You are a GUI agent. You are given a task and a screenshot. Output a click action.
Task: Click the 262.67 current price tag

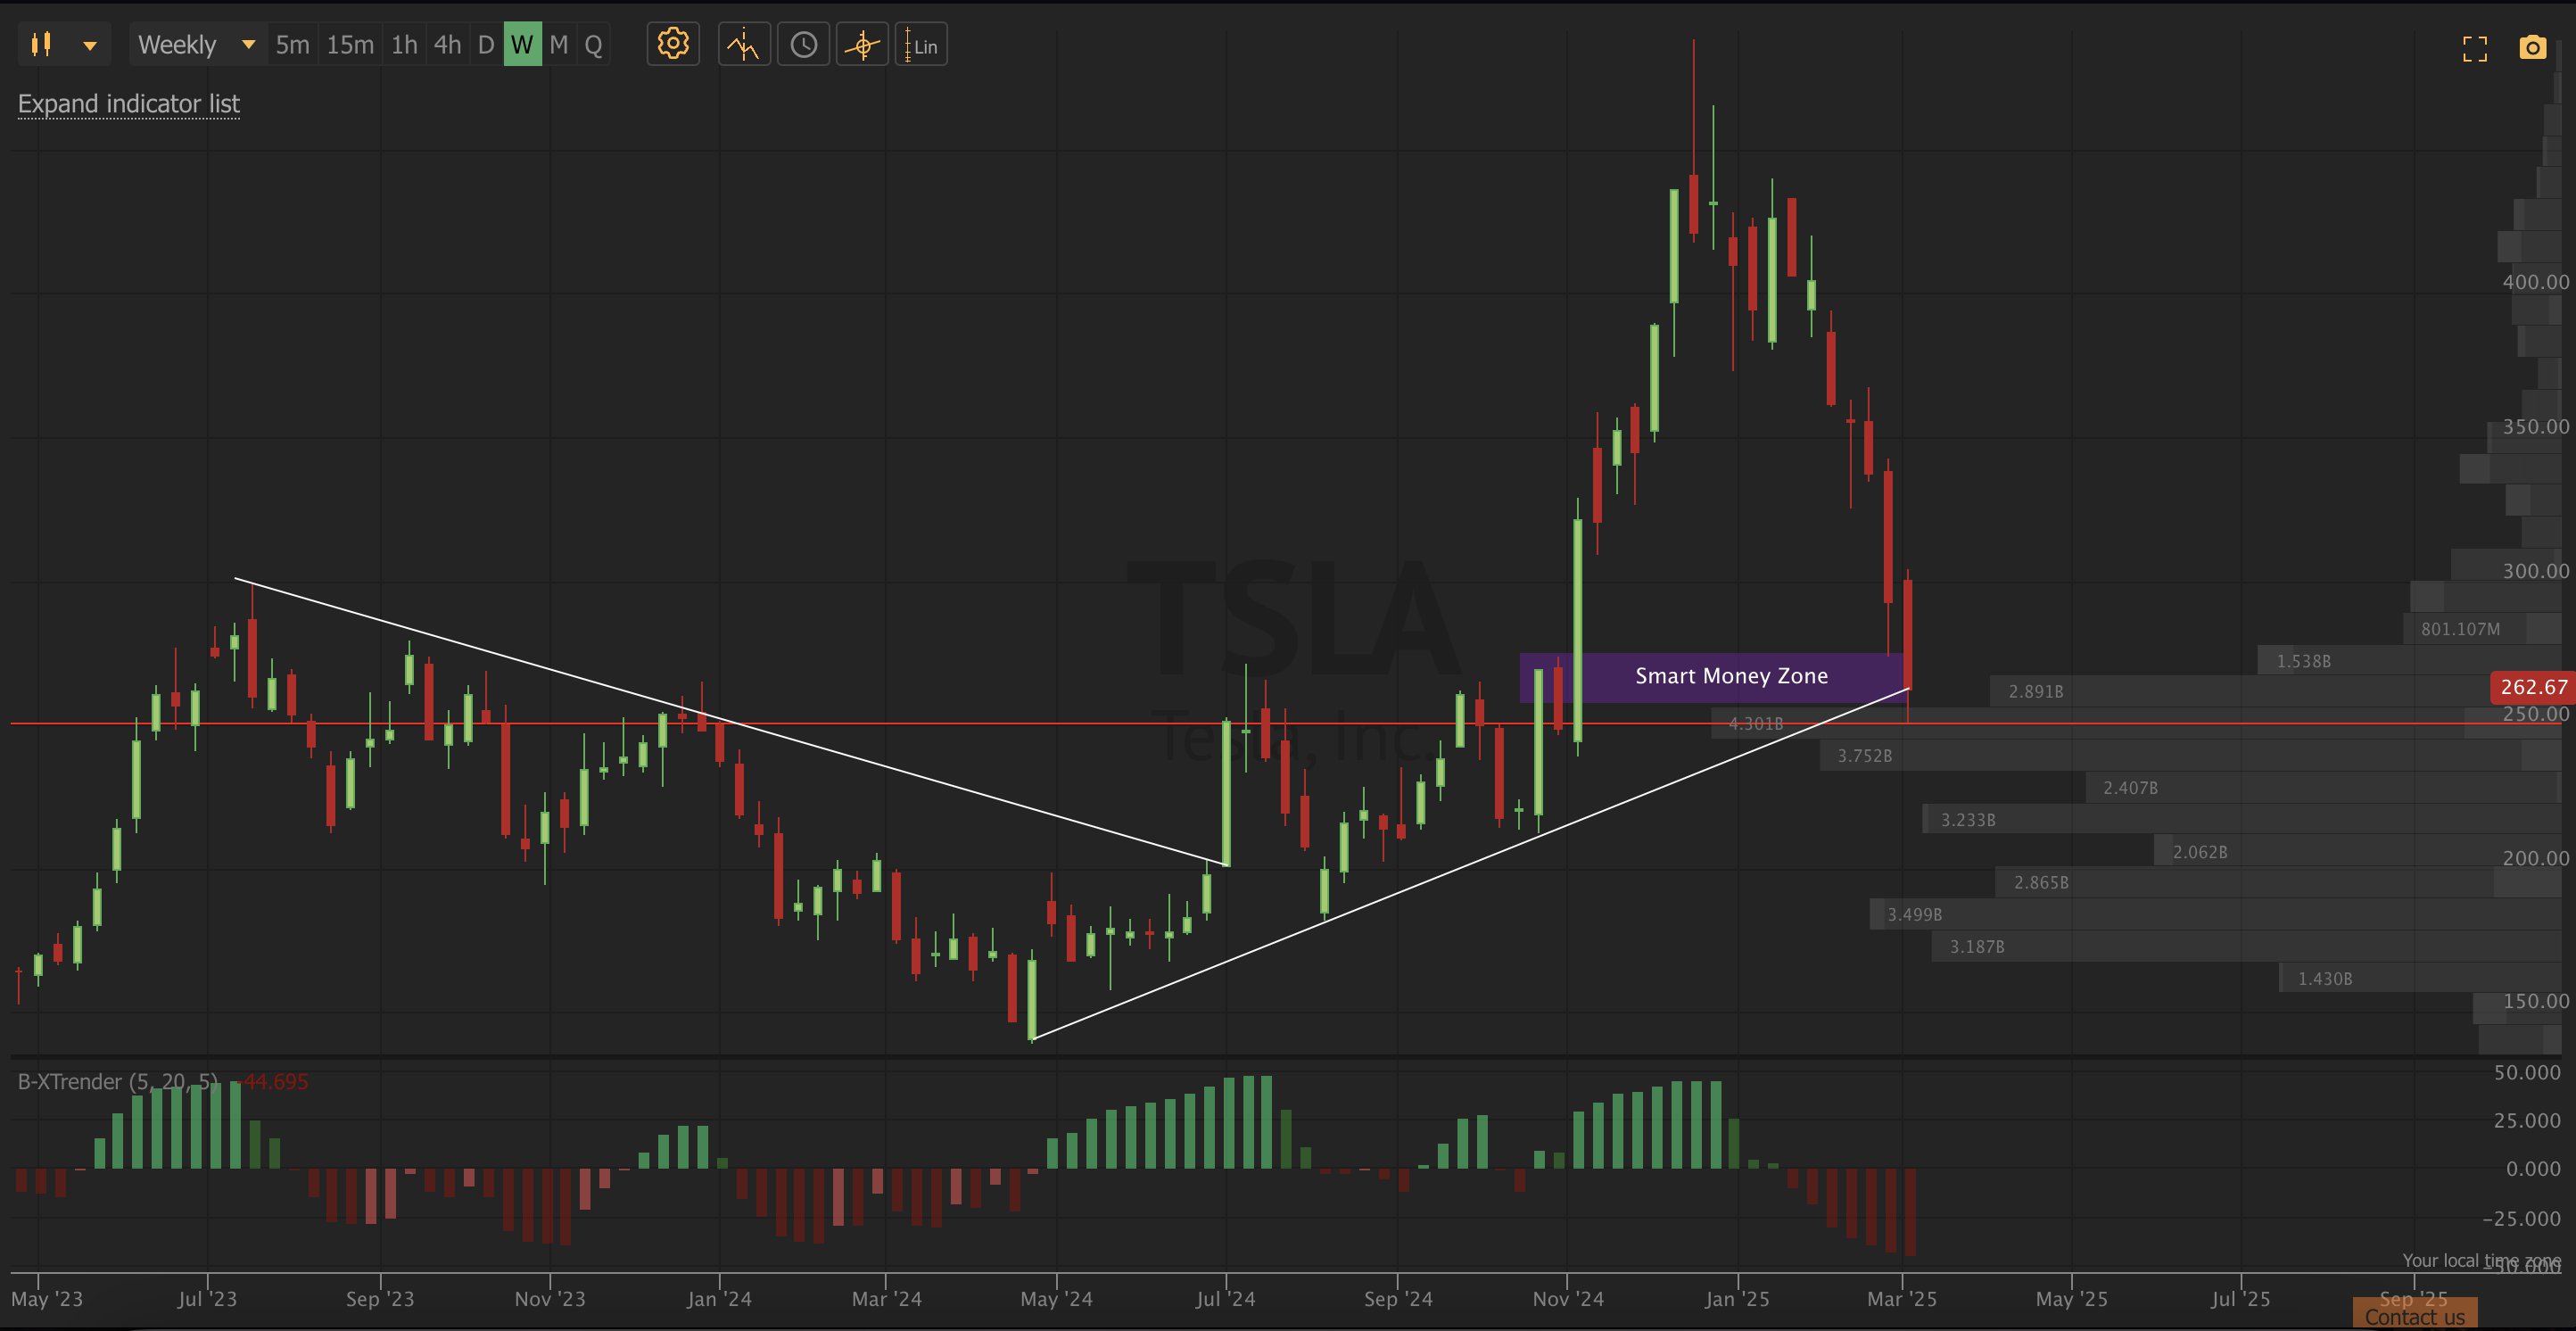[2533, 687]
